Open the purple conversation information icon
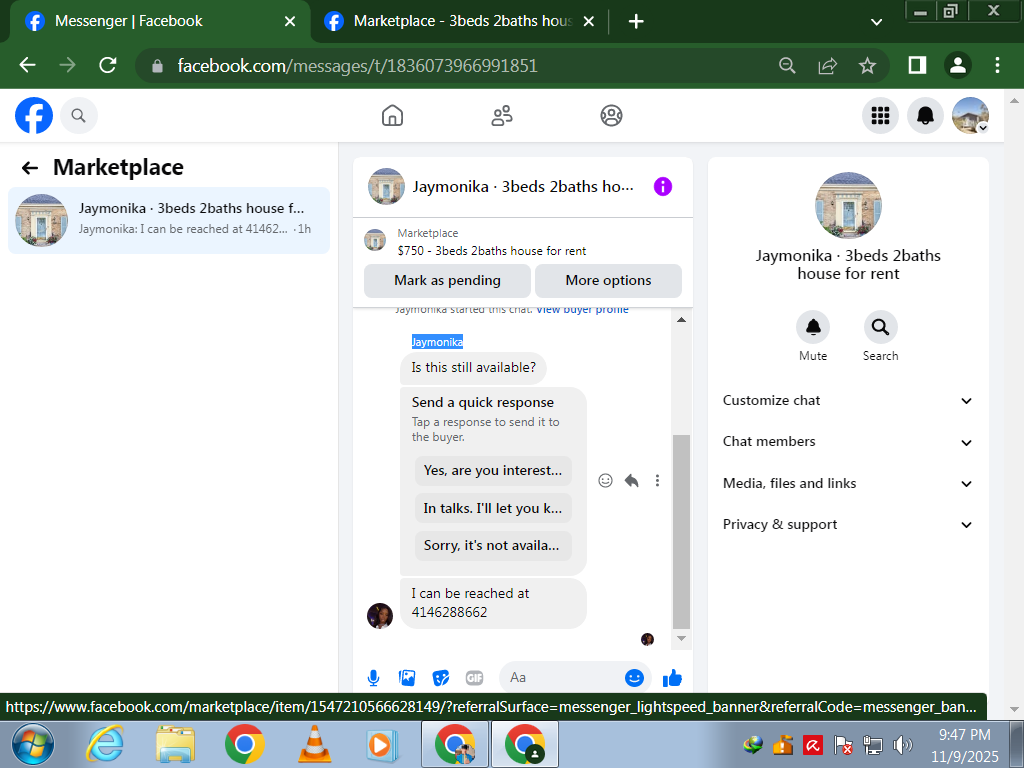1024x768 pixels. (663, 187)
